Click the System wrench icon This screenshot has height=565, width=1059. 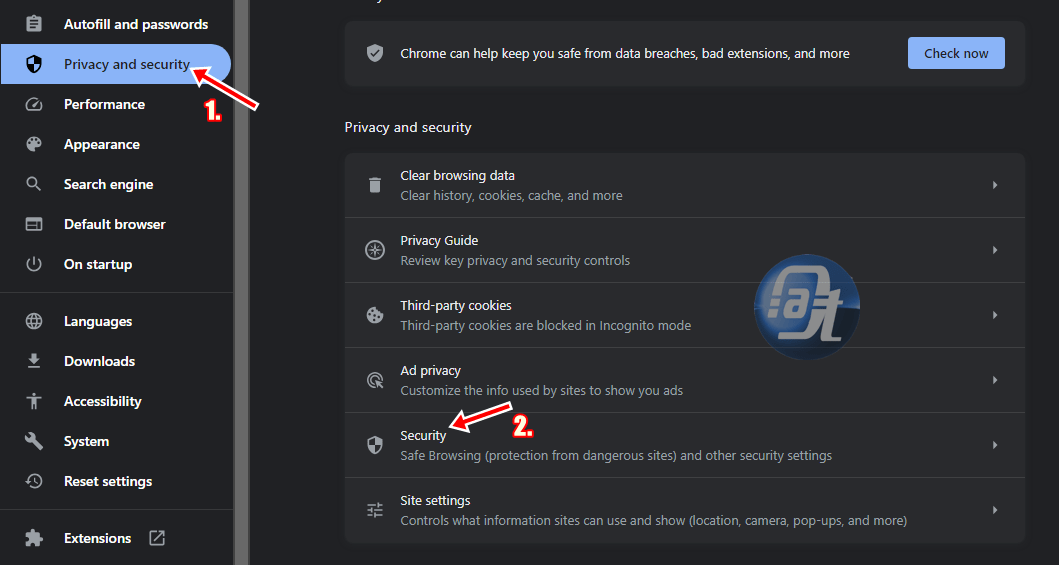[x=33, y=441]
